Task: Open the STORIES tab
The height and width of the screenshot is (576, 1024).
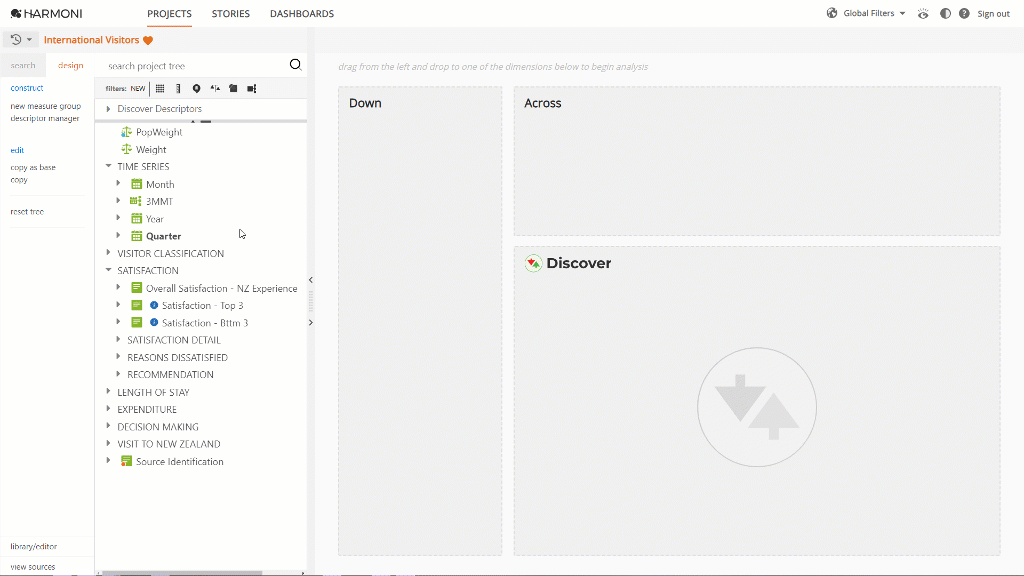Action: click(231, 14)
